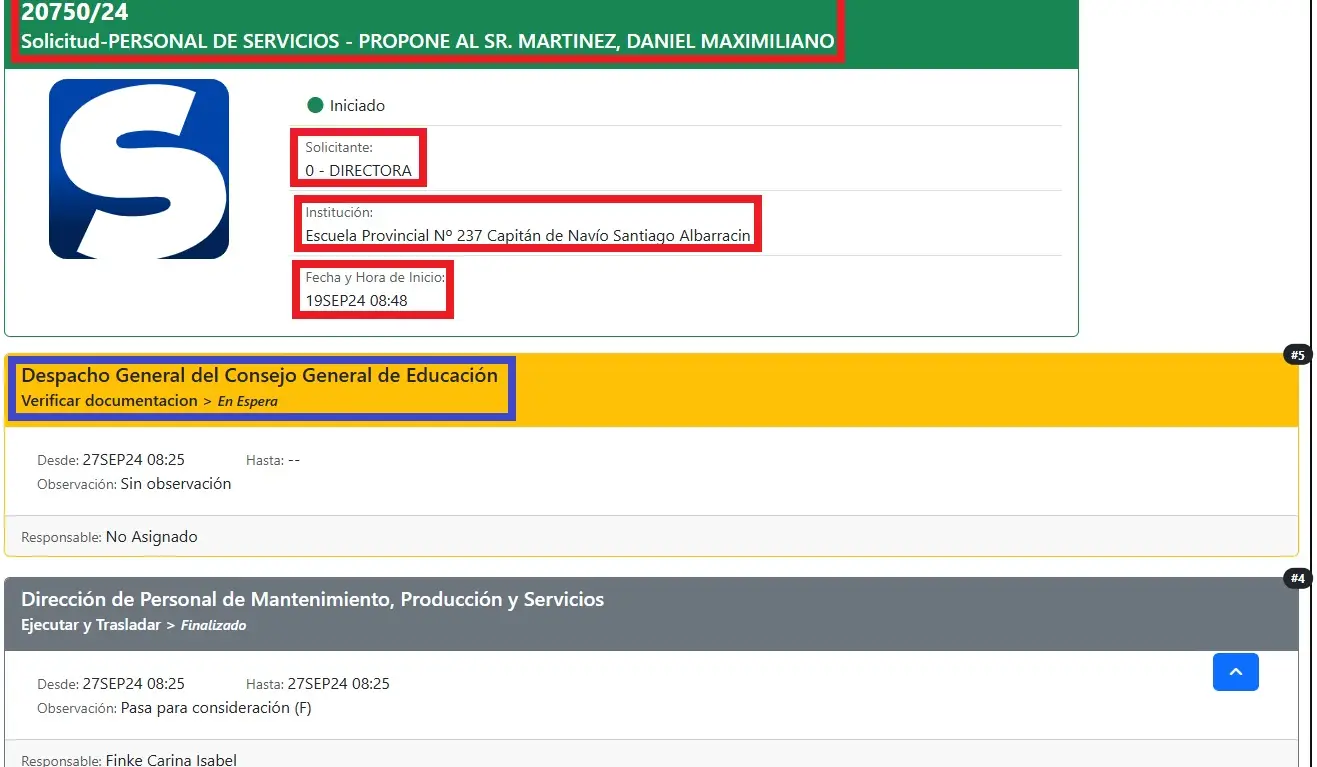Open the Despacho General del Consejo General header
1317x767 pixels.
(259, 376)
